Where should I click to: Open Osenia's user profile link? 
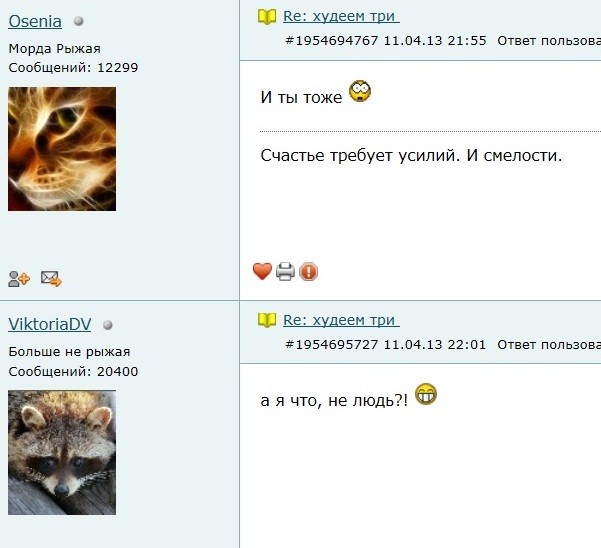click(x=35, y=21)
